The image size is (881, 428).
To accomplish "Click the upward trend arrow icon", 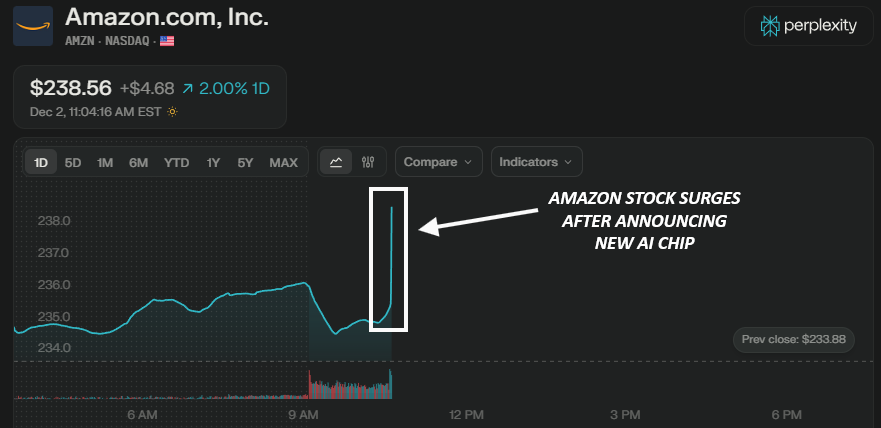I will pos(190,88).
